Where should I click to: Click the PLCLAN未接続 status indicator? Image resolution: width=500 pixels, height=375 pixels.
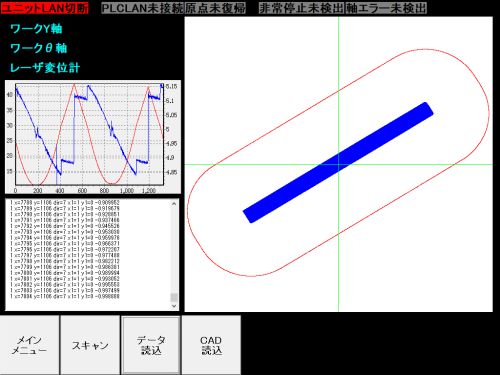pyautogui.click(x=143, y=8)
